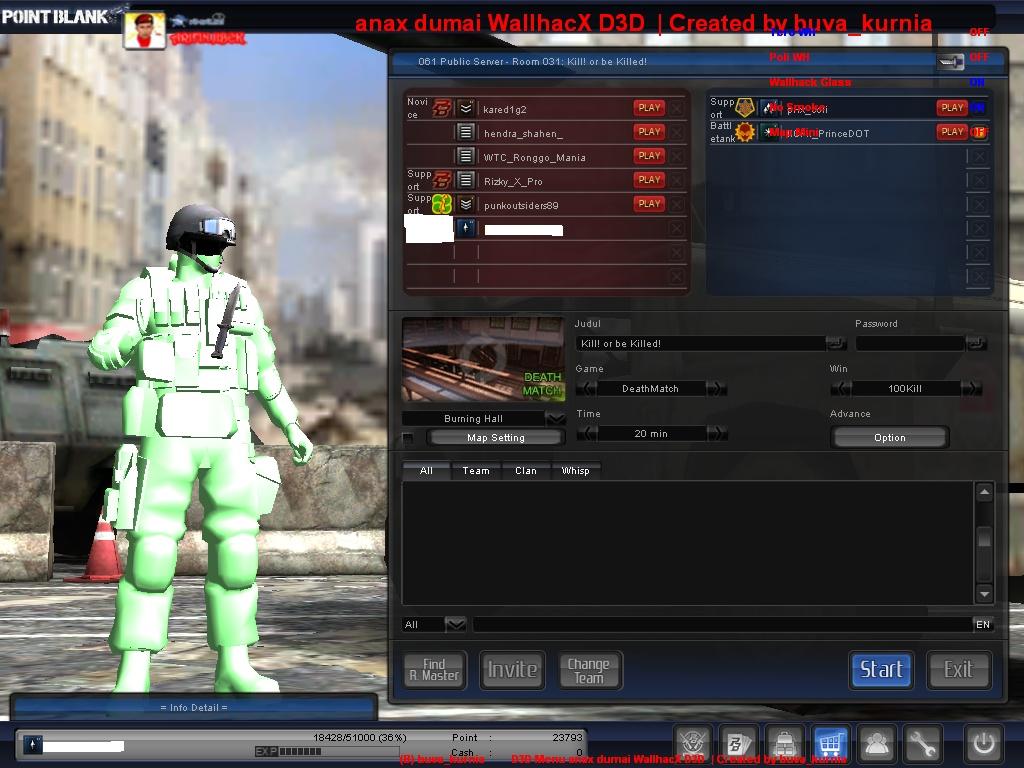This screenshot has width=1024, height=768.
Task: Open the clan emblem icon in the bottom bar
Action: click(x=693, y=743)
